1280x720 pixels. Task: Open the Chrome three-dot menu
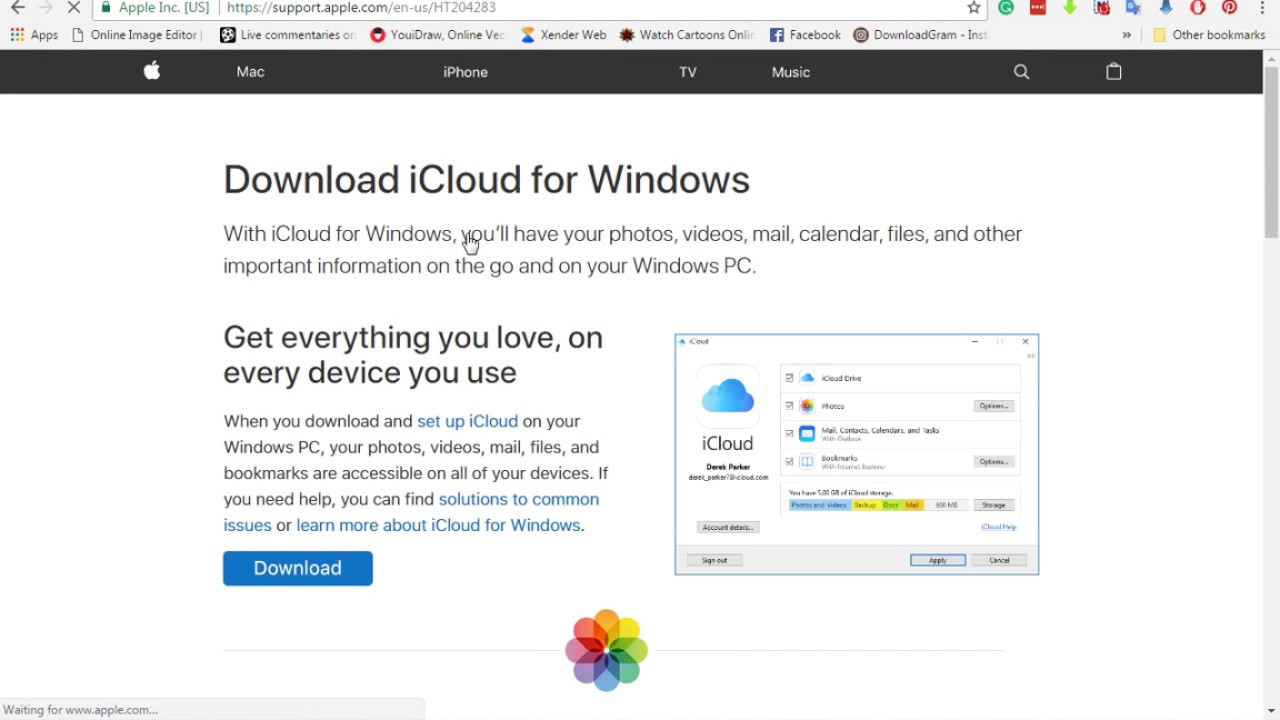[x=1263, y=8]
